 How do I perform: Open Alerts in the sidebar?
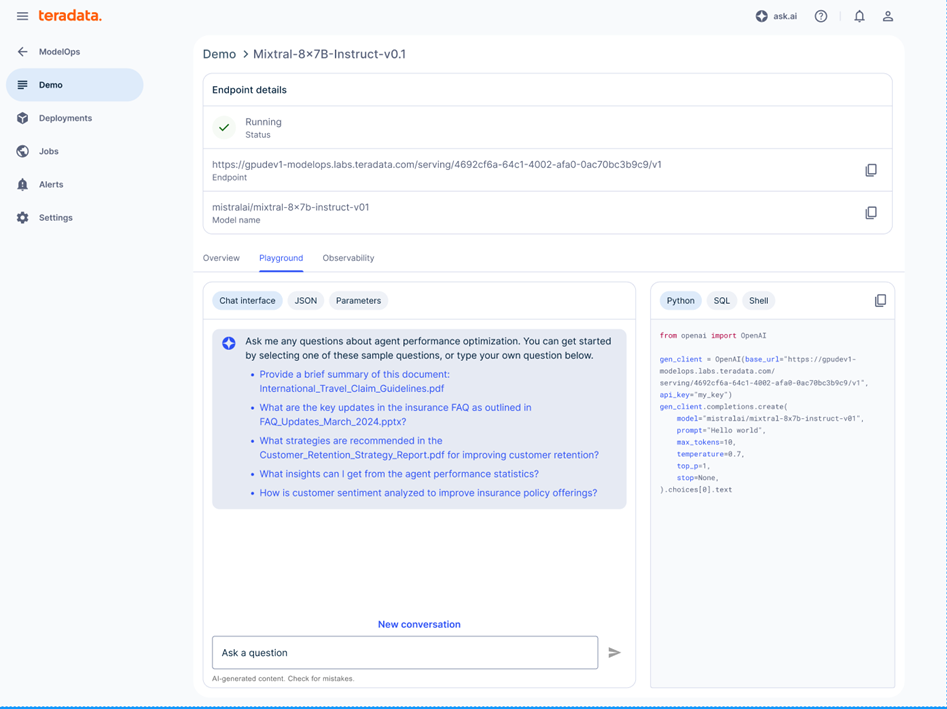click(75, 185)
